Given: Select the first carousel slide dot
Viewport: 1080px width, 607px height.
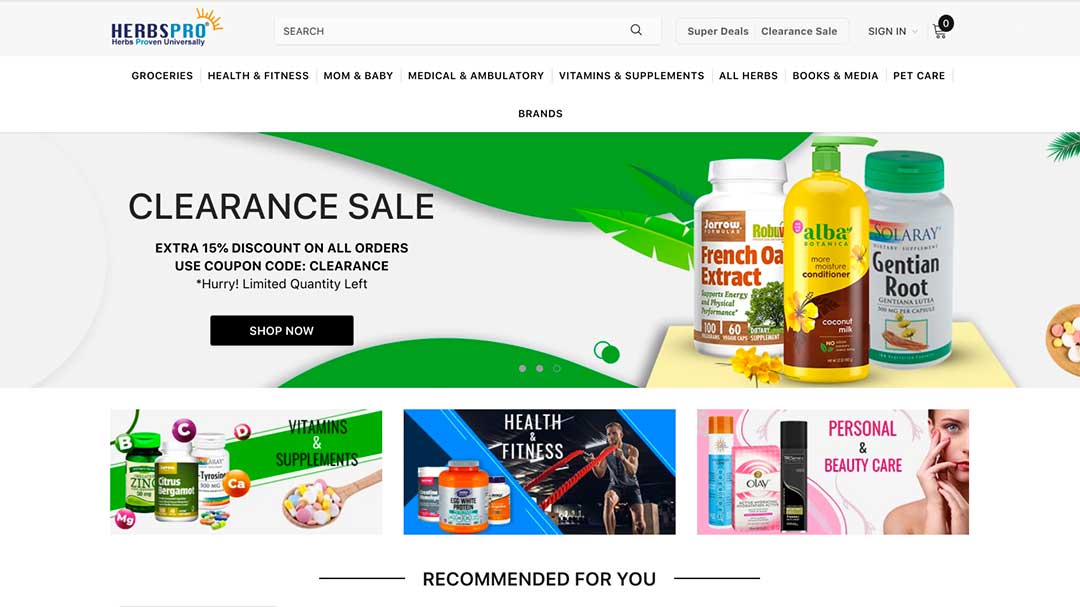Looking at the screenshot, I should point(522,369).
